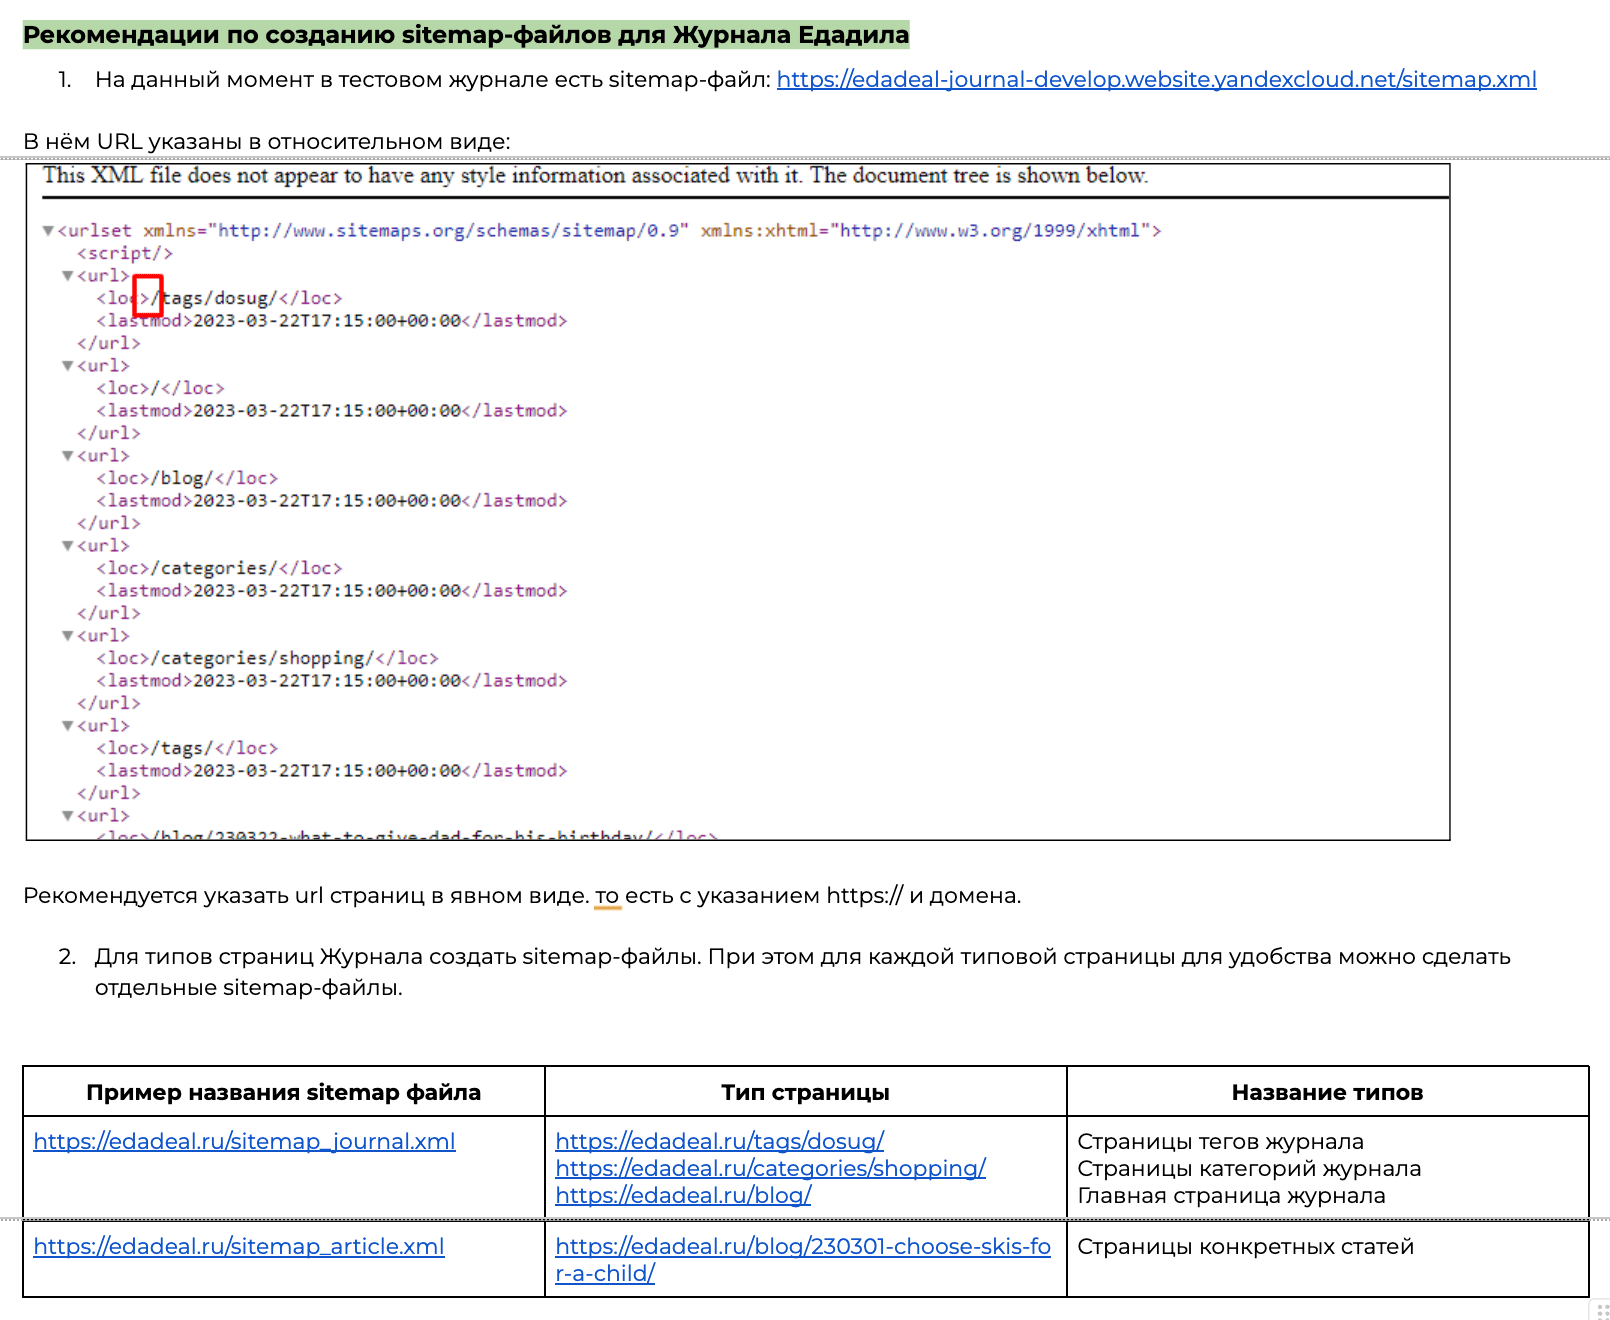Open the sitemap_journal.xml link in the table
Image resolution: width=1610 pixels, height=1320 pixels.
(244, 1142)
